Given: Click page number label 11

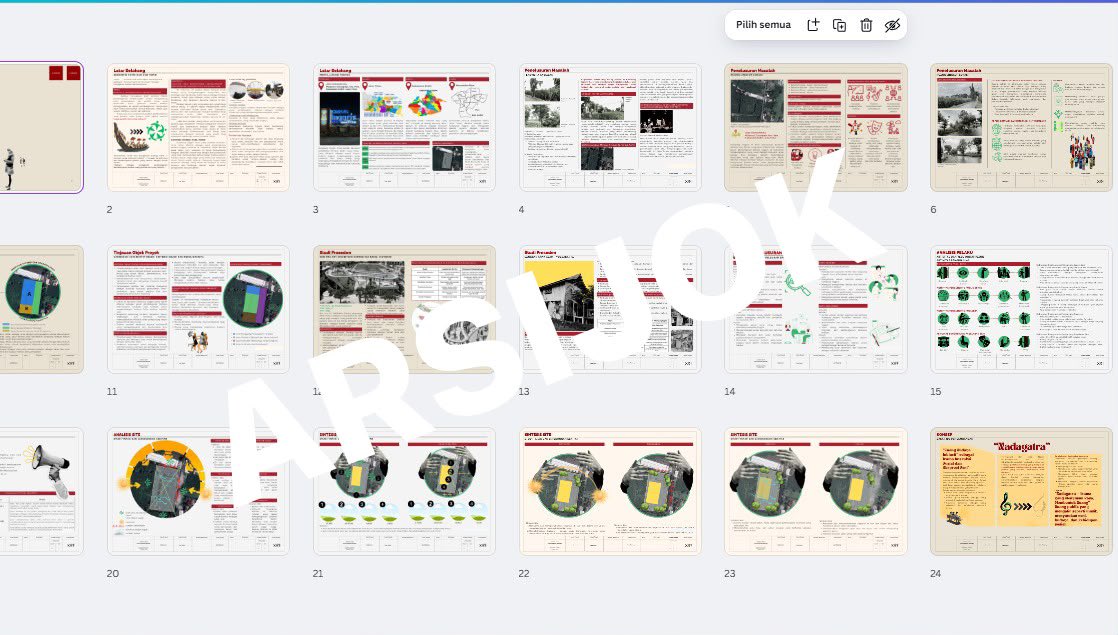Looking at the screenshot, I should click(112, 391).
